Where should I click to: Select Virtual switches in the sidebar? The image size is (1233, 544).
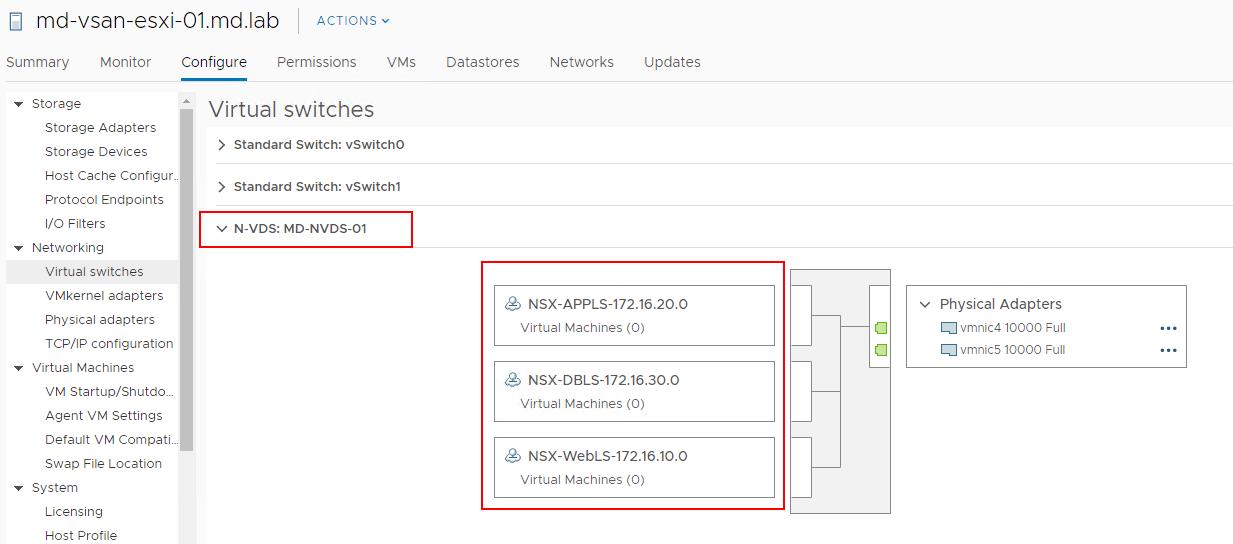tap(92, 272)
